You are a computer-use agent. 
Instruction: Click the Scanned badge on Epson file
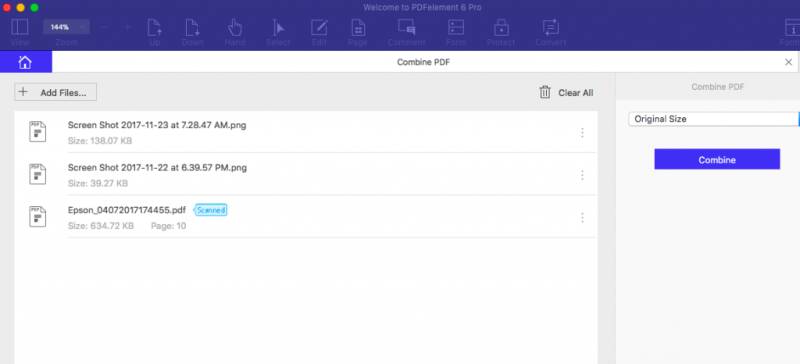[x=211, y=210]
